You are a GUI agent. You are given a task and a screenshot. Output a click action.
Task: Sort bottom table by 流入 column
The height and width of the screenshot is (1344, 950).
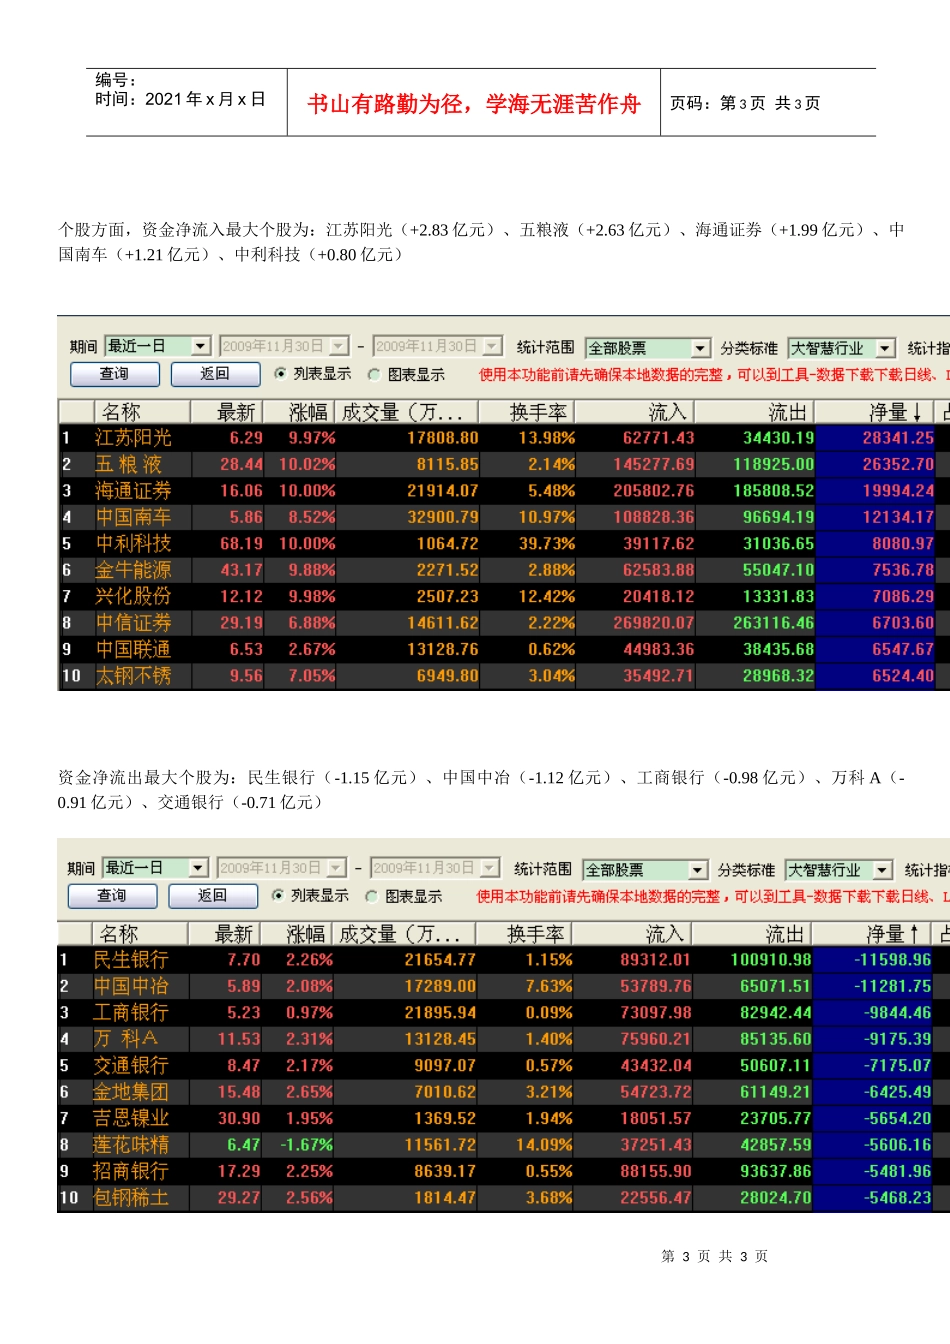tap(632, 934)
